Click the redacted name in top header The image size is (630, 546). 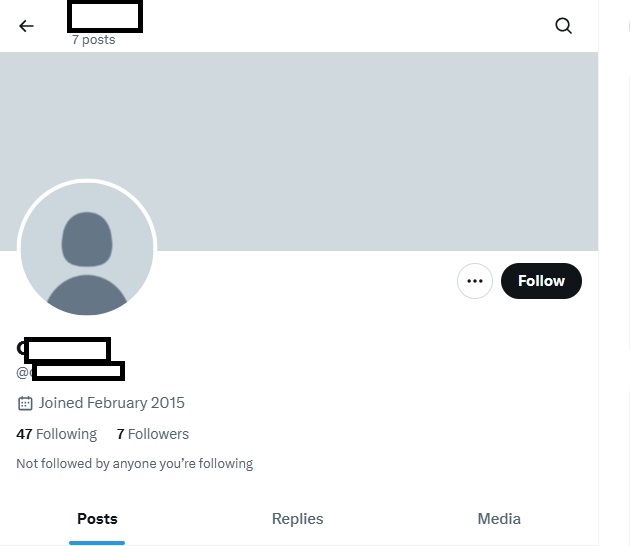coord(104,16)
